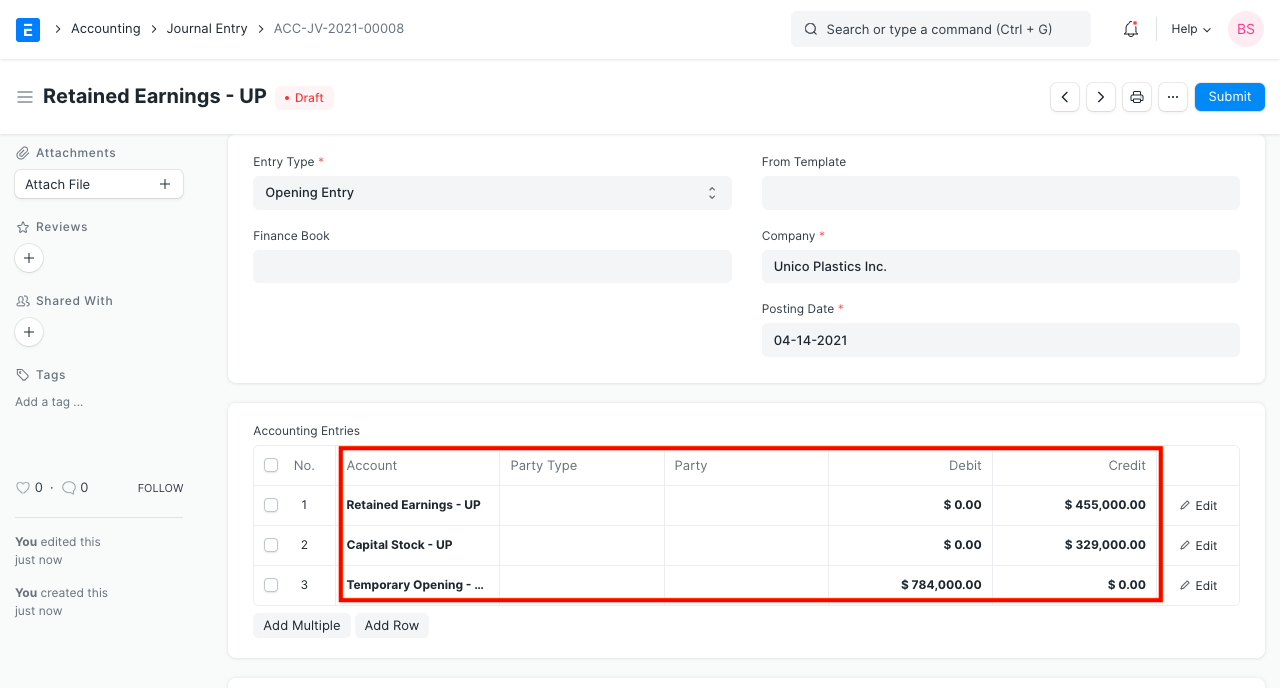Image resolution: width=1280 pixels, height=688 pixels.
Task: Check the Retained Earnings row checkbox
Action: pos(270,505)
